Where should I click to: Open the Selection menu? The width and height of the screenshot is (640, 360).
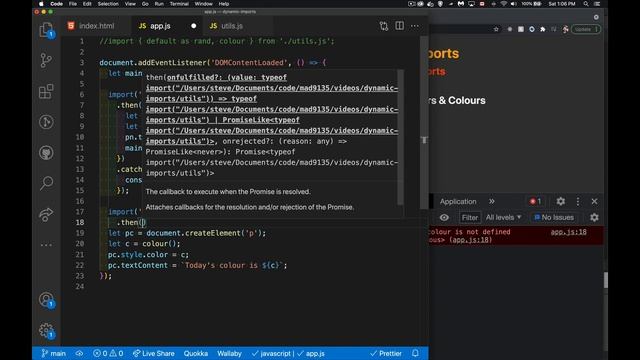[108, 4]
